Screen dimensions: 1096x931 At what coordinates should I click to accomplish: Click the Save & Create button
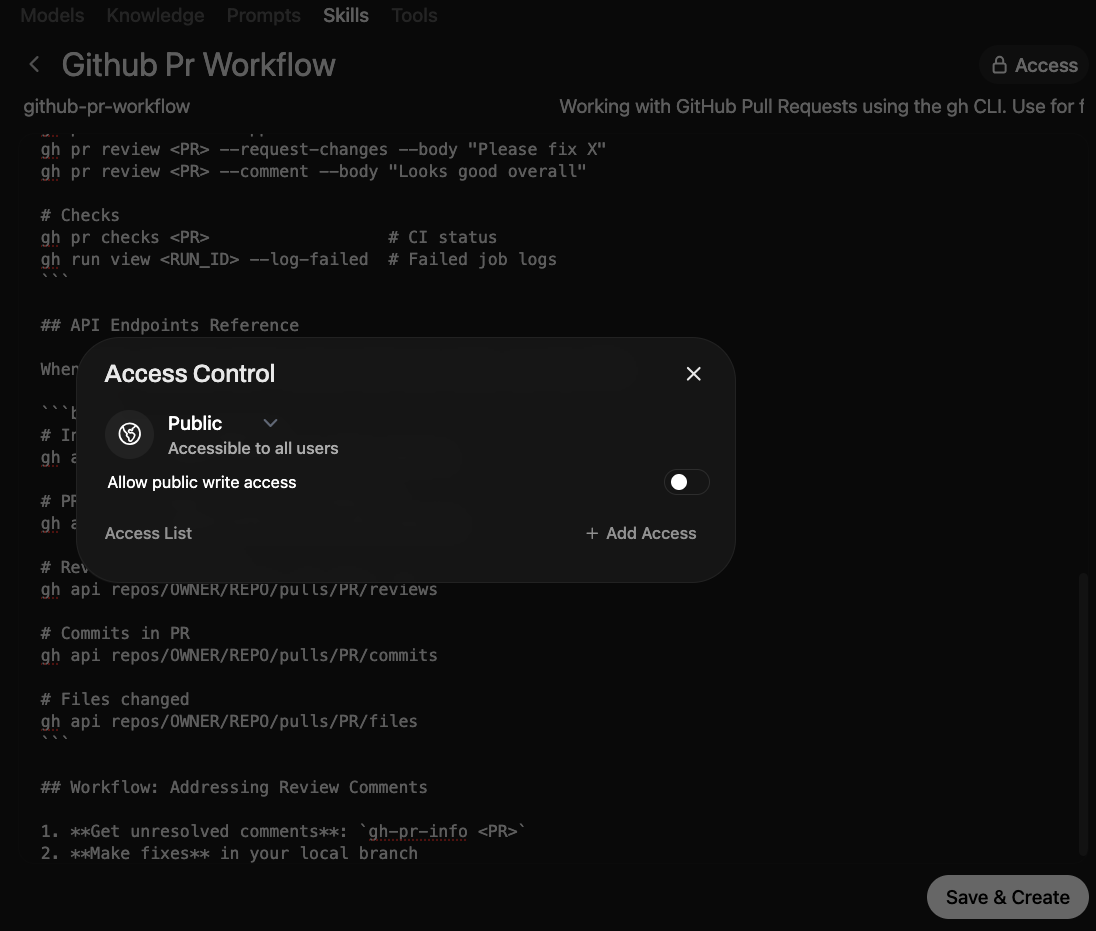click(1007, 897)
